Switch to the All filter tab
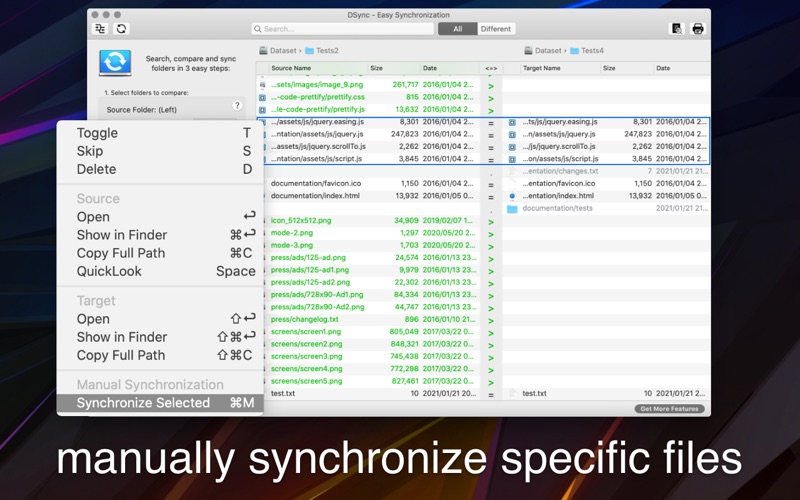 [458, 29]
